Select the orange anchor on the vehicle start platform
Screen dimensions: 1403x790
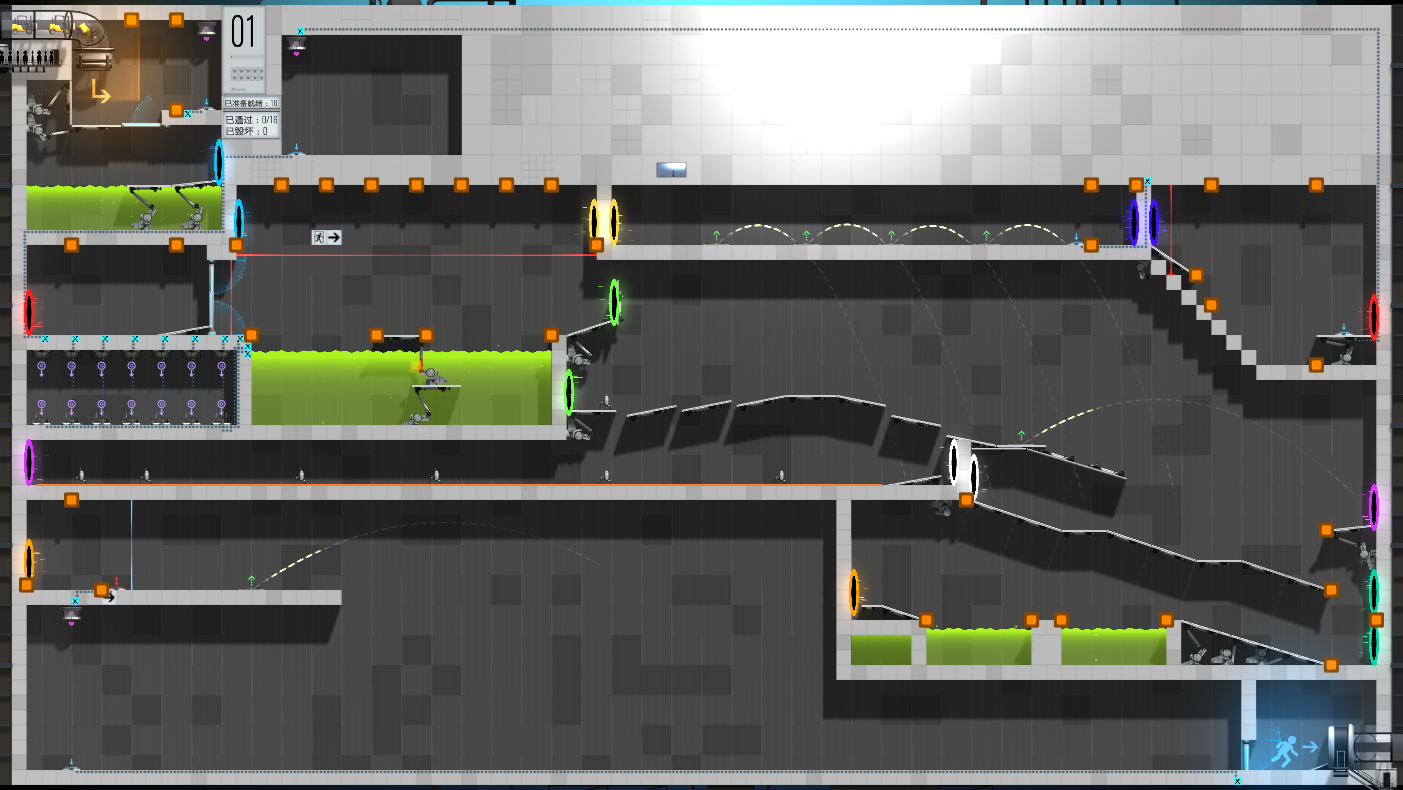176,110
